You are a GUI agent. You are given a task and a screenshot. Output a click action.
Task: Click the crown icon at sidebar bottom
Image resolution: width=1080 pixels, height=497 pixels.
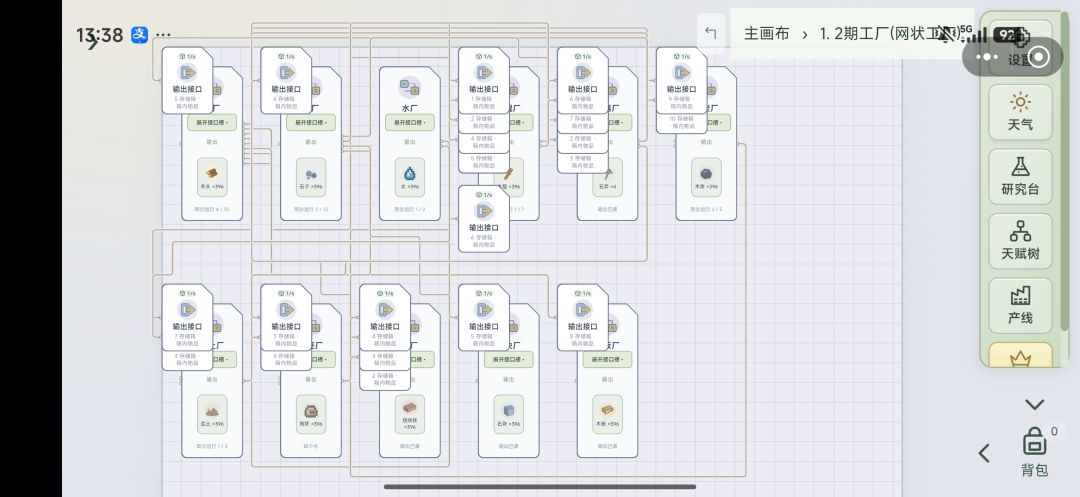pyautogui.click(x=1020, y=357)
